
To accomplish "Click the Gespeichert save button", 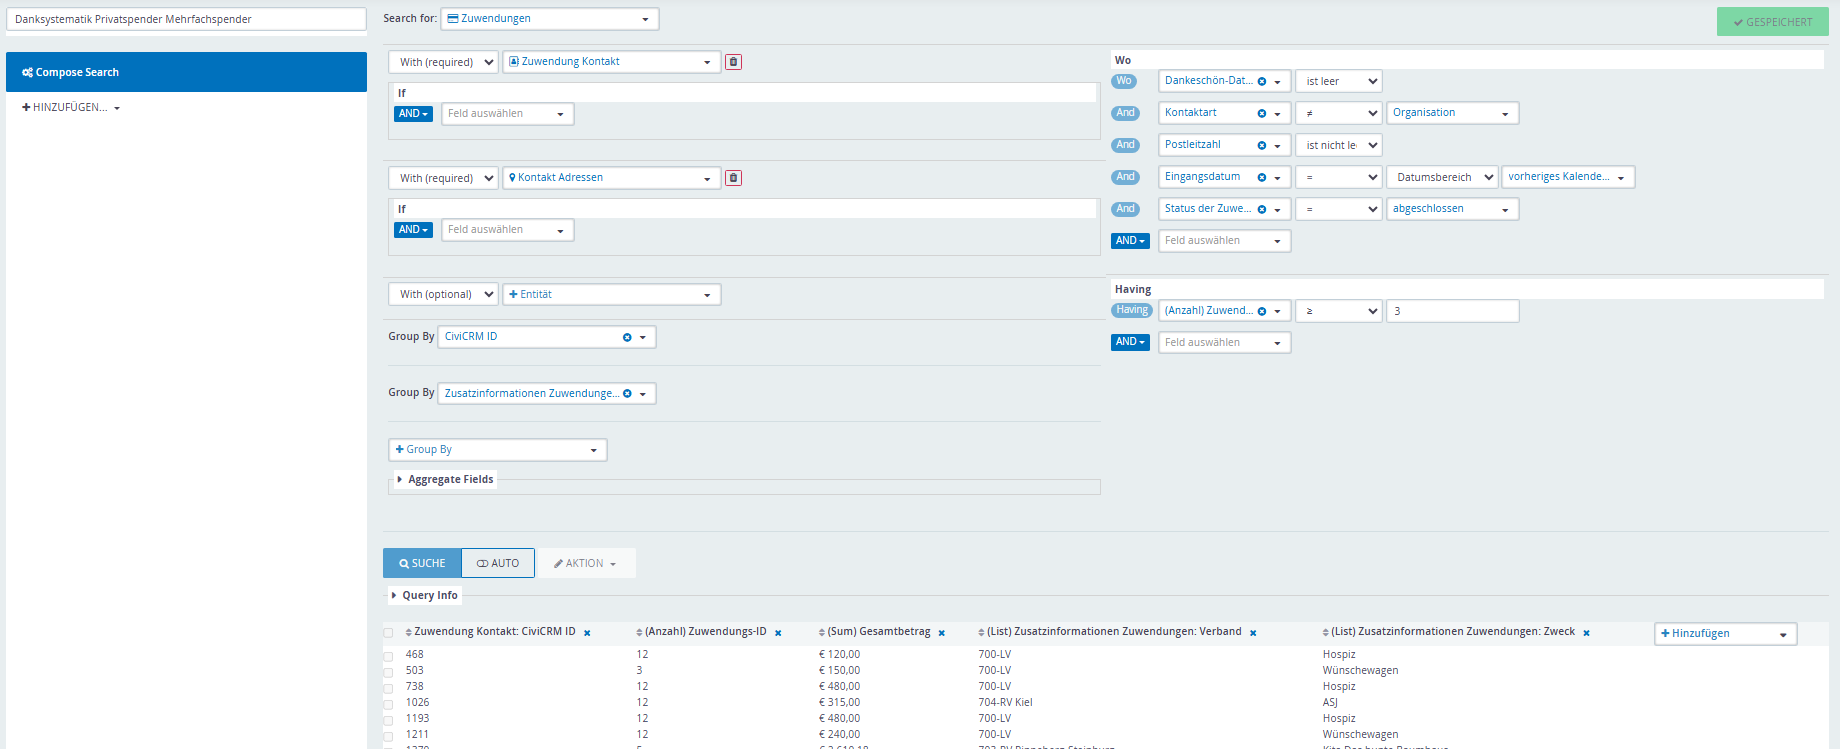I will coord(1772,22).
